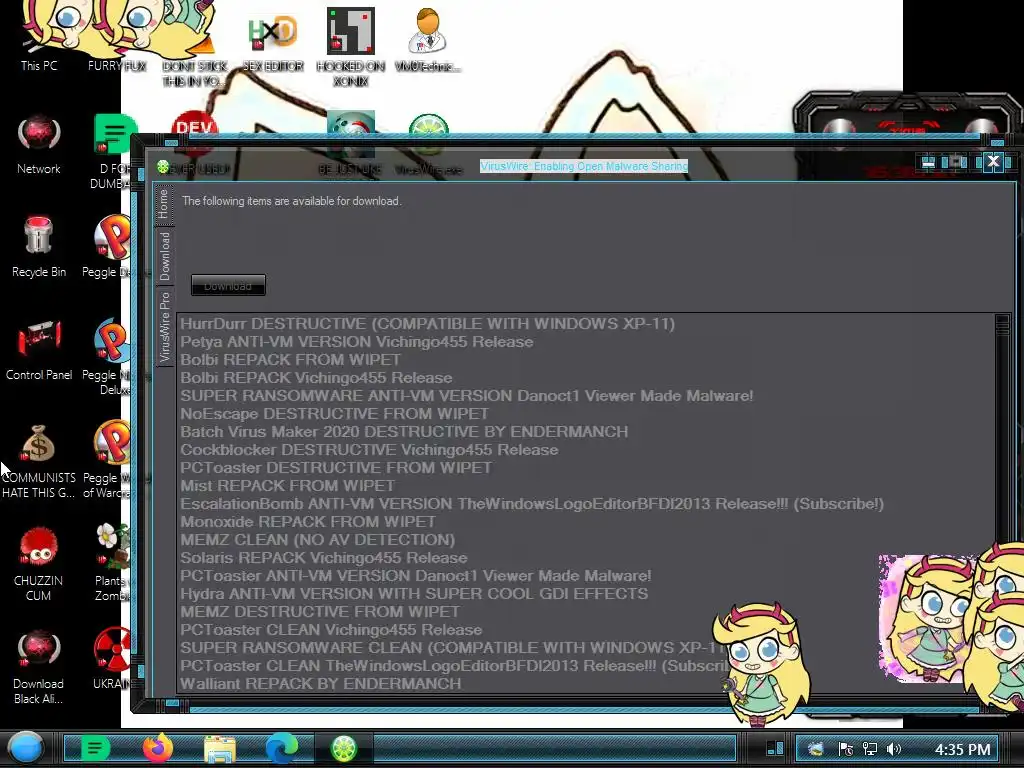This screenshot has width=1024, height=768.
Task: Open the SEX EDITOR HxD desktop icon
Action: coord(273,40)
